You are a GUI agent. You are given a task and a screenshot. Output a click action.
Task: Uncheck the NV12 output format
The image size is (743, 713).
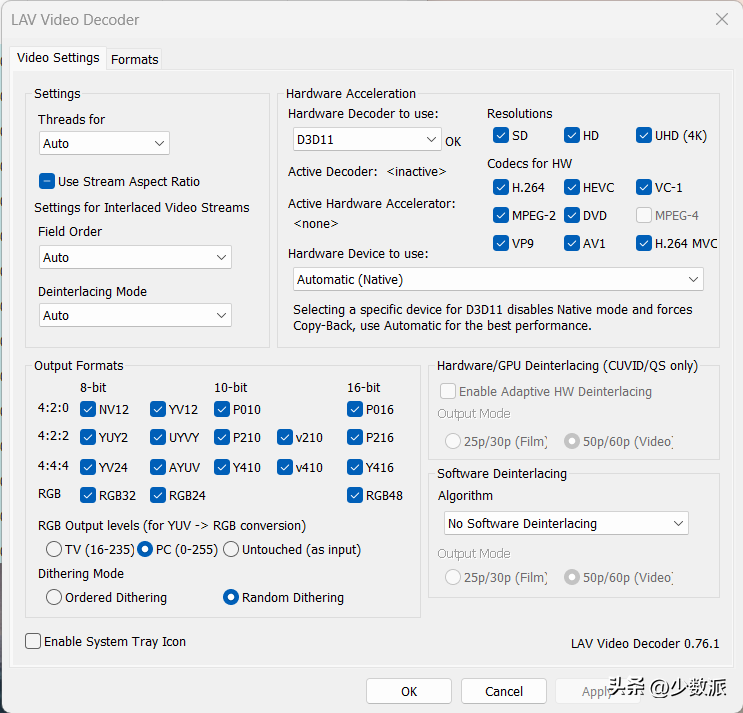coord(88,408)
